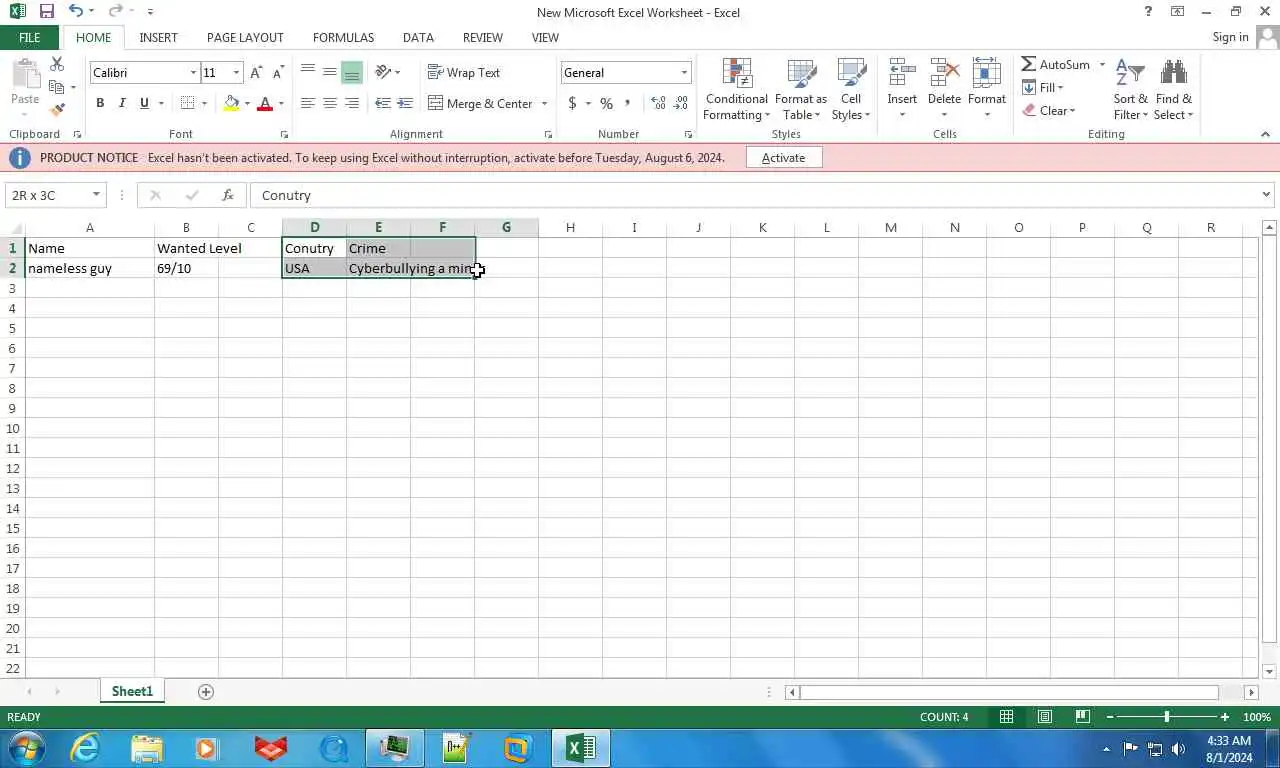
Task: Click the AutoSum button
Action: (1056, 64)
